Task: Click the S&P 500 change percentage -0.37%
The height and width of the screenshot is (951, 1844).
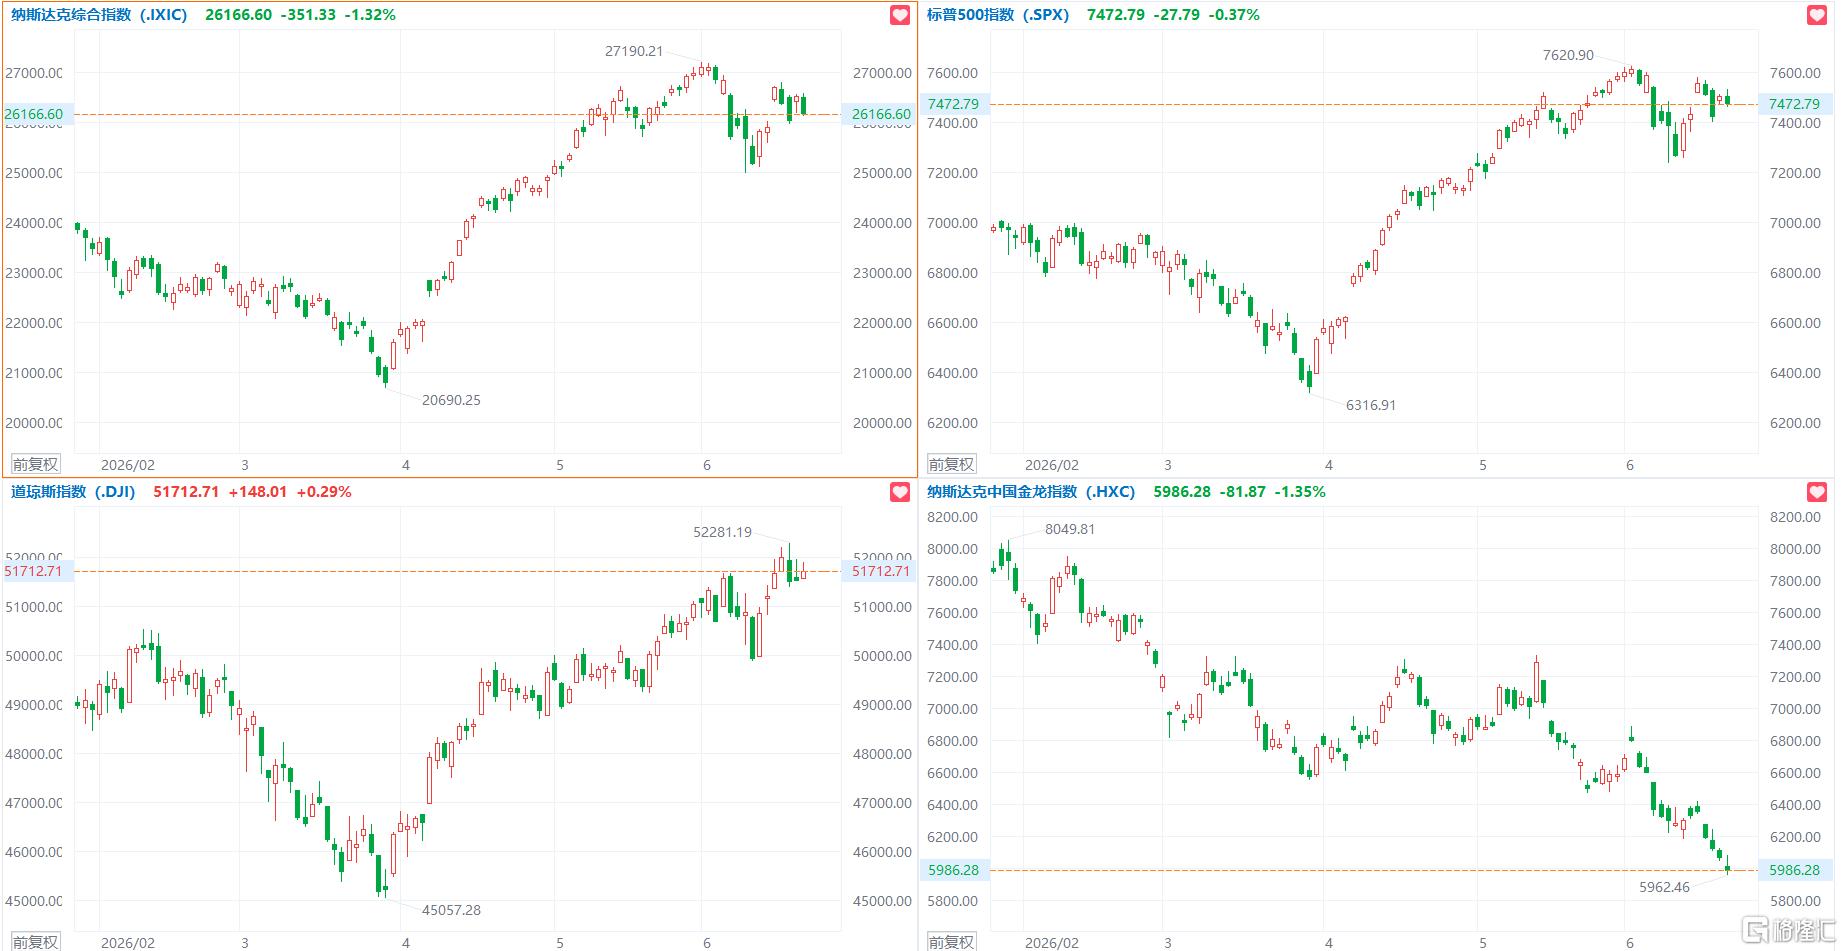Action: pos(1234,15)
